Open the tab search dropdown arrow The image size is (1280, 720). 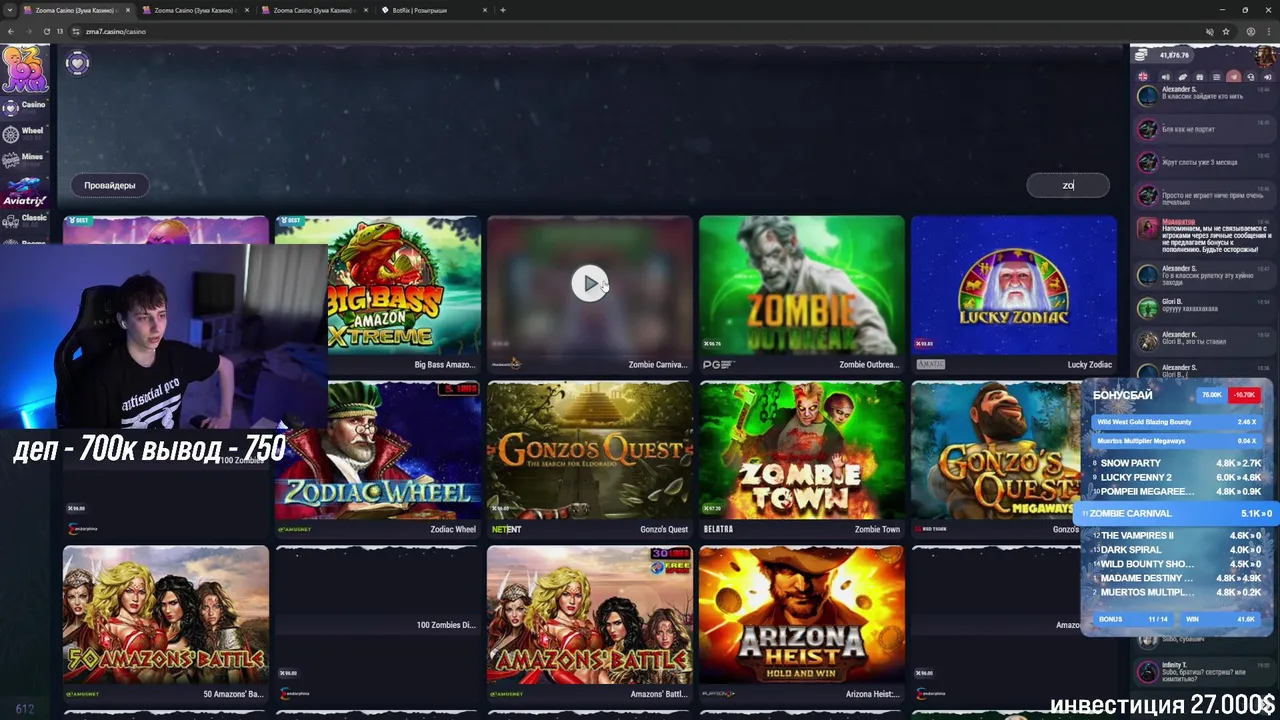point(10,10)
